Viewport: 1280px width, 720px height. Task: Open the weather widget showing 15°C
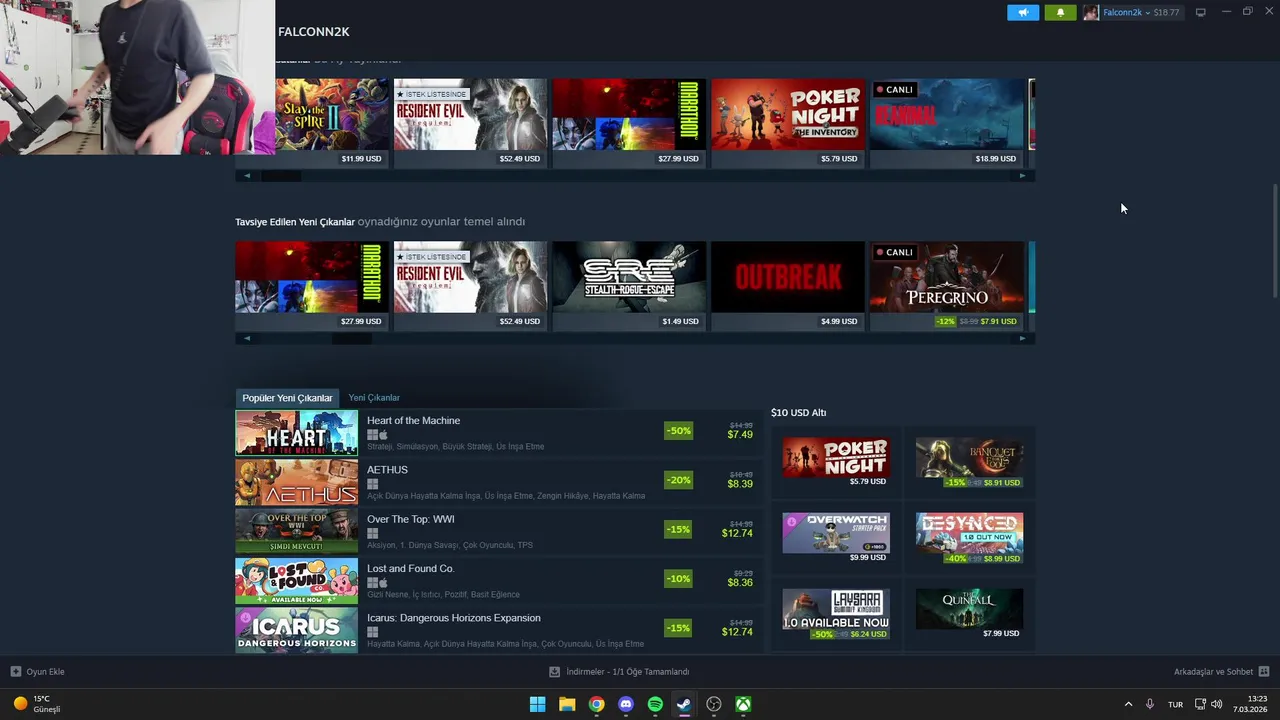[37, 704]
